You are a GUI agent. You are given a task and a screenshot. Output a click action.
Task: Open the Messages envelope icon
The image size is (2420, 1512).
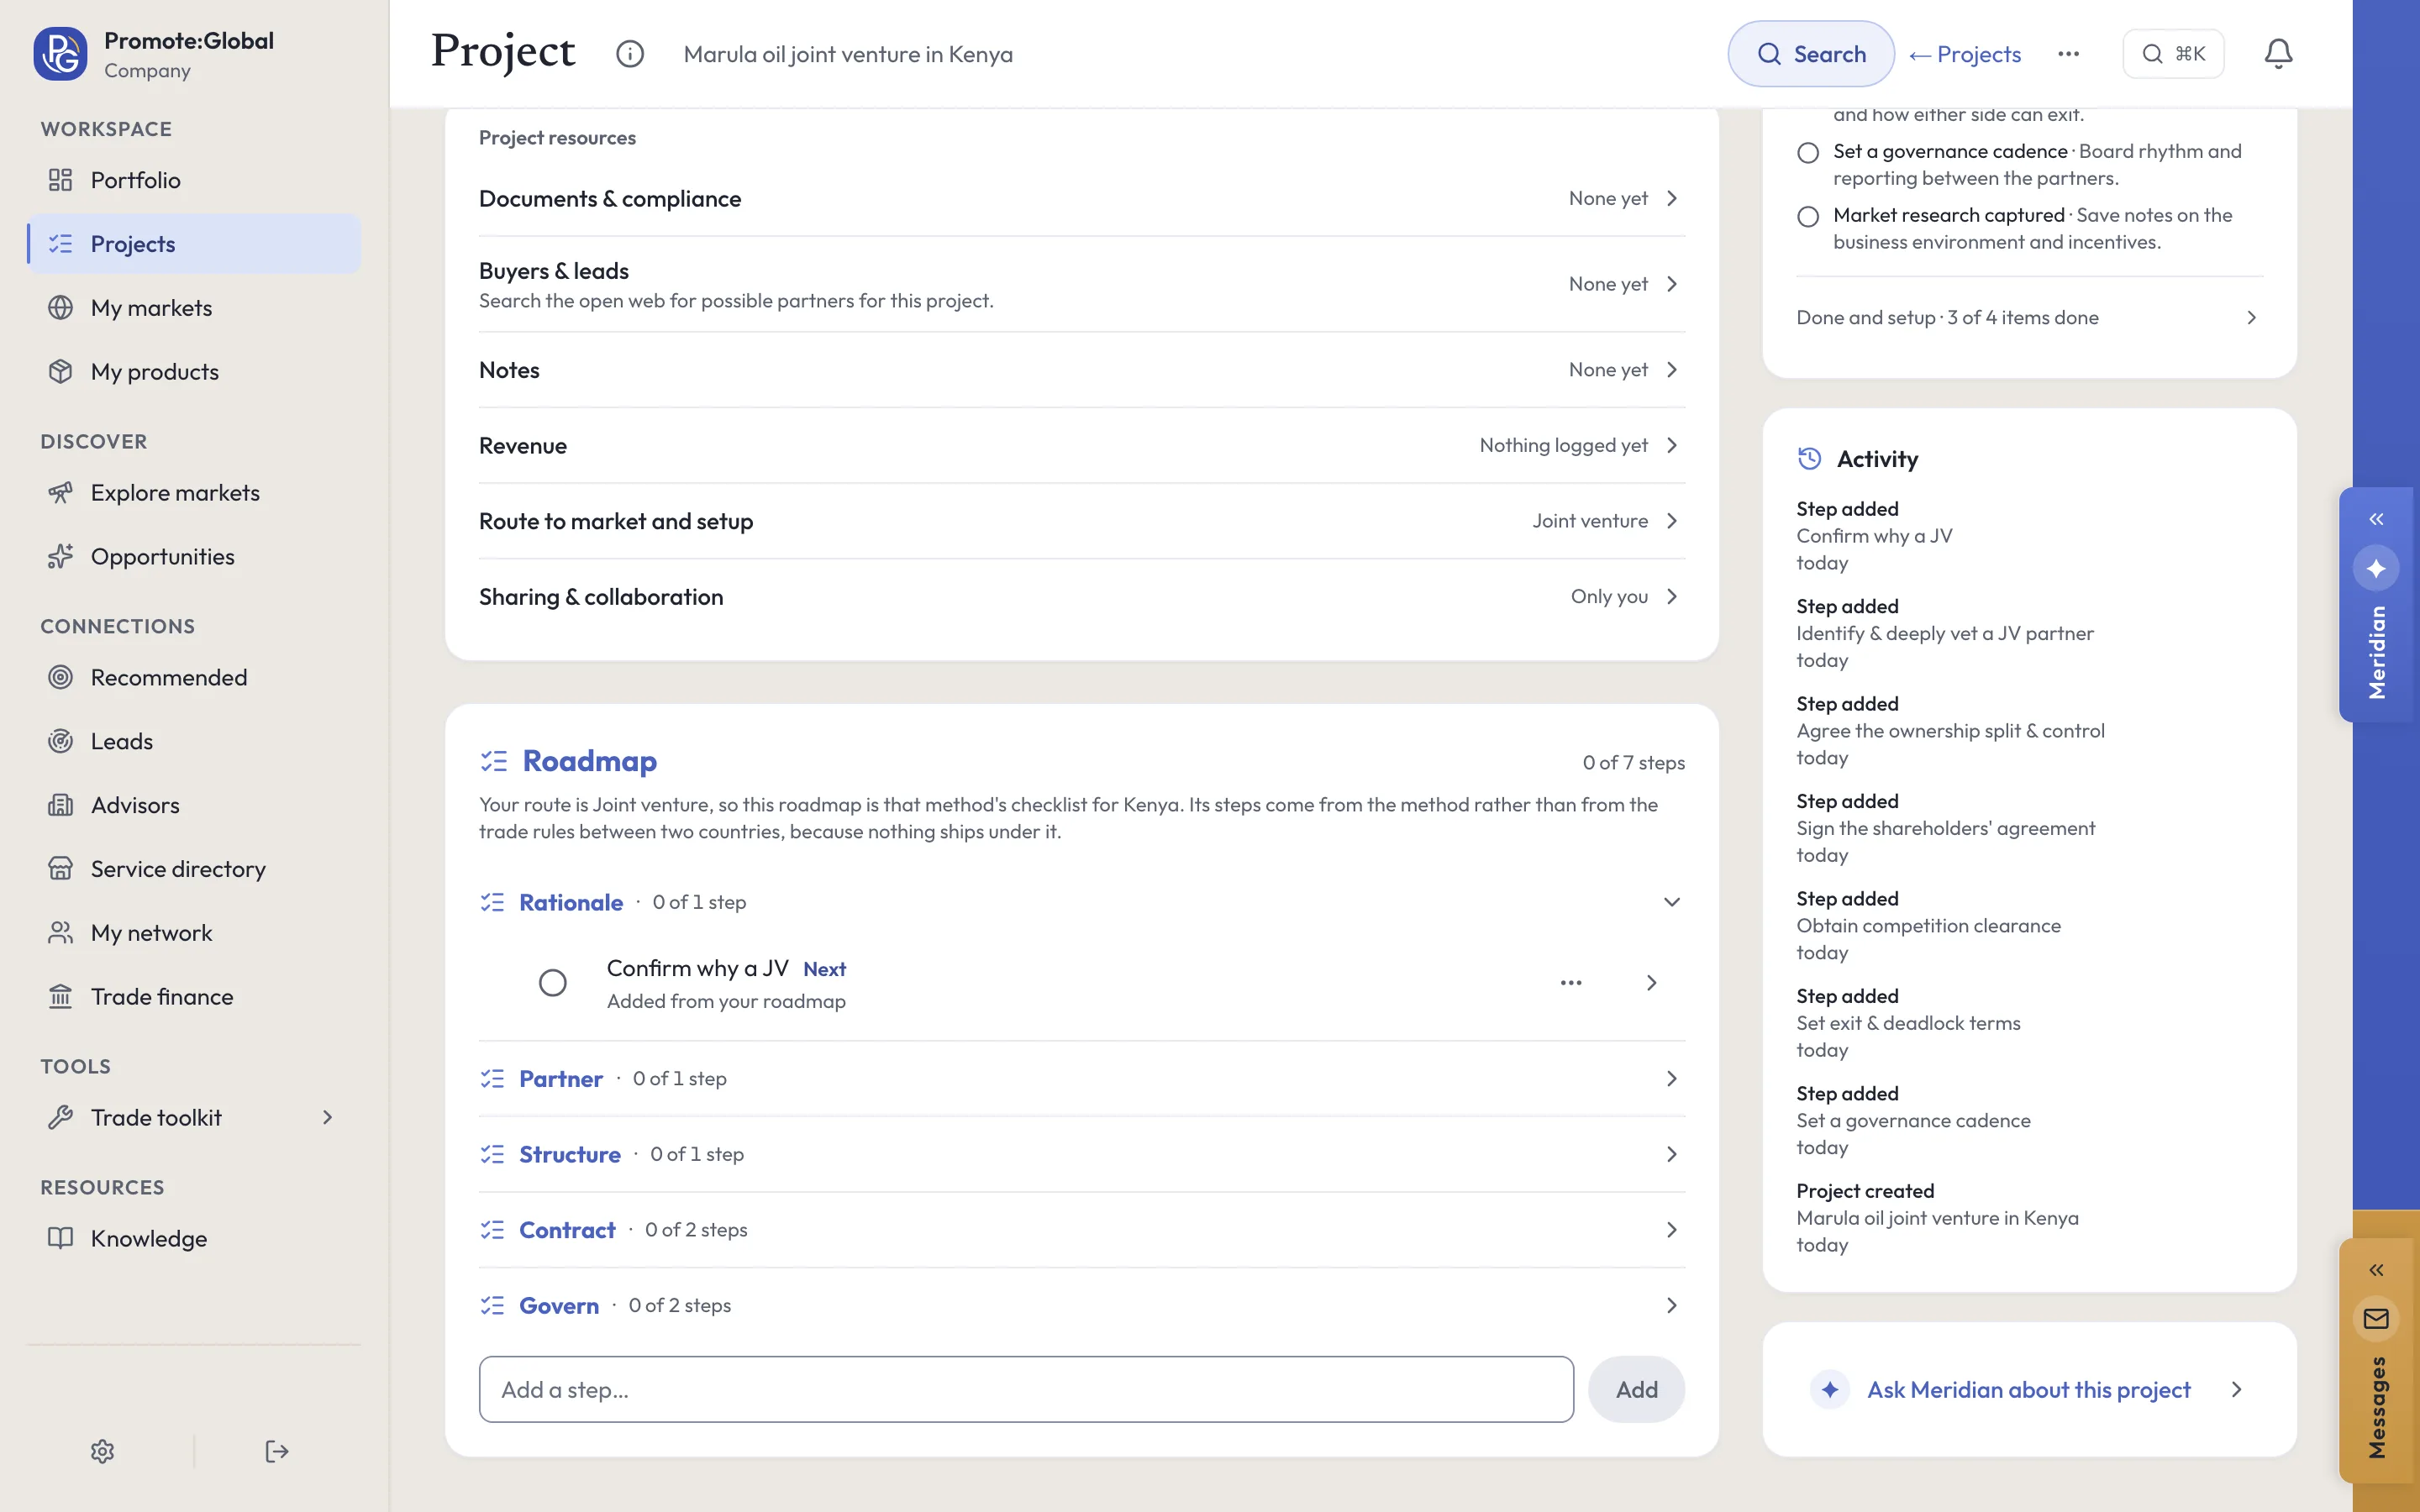2376,1319
